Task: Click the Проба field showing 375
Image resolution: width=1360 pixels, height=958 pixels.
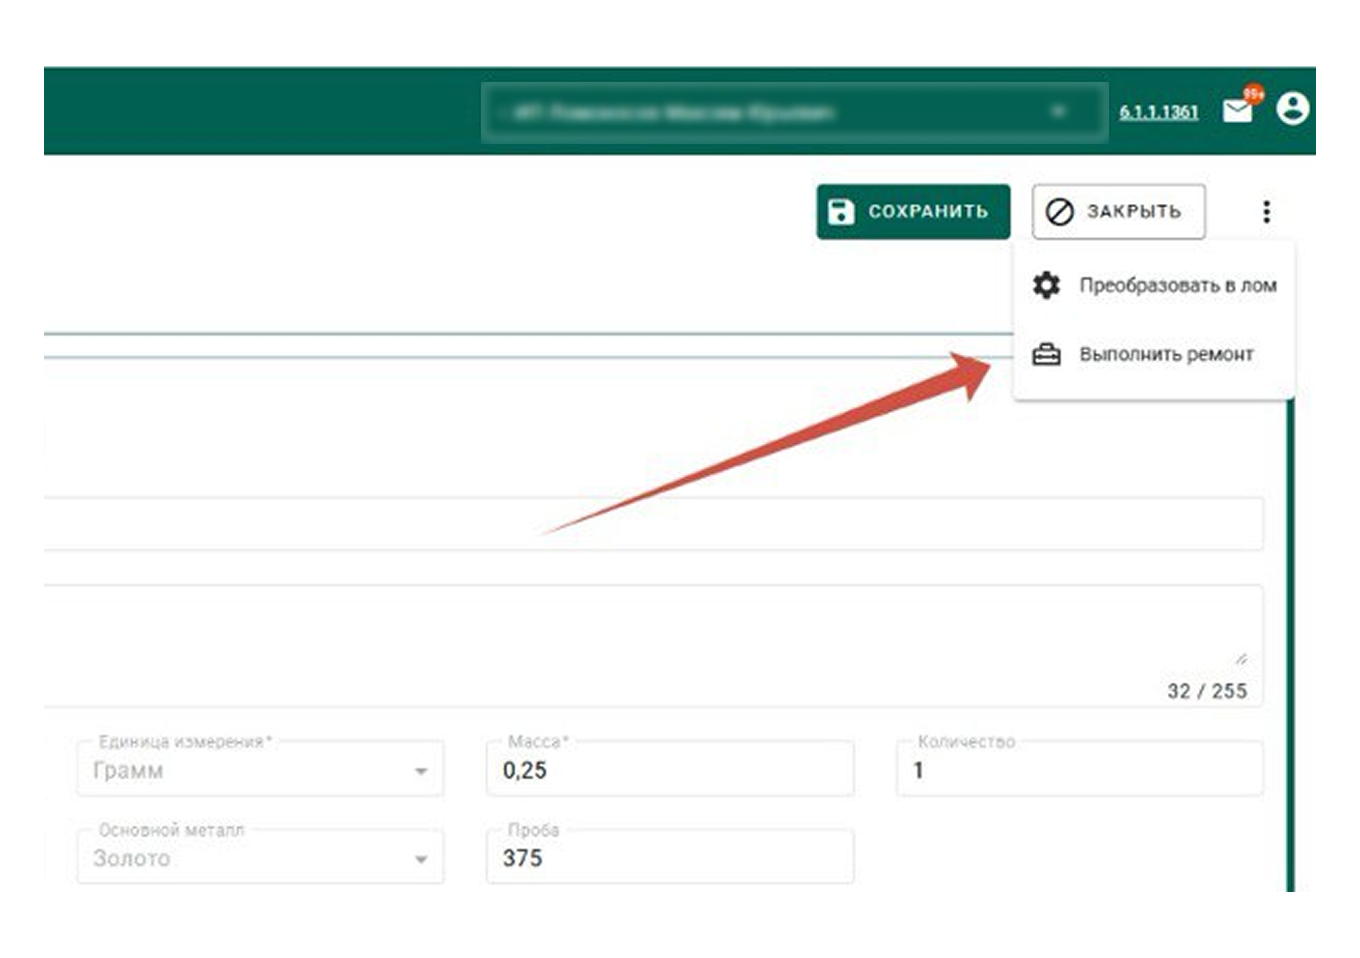Action: pyautogui.click(x=670, y=858)
